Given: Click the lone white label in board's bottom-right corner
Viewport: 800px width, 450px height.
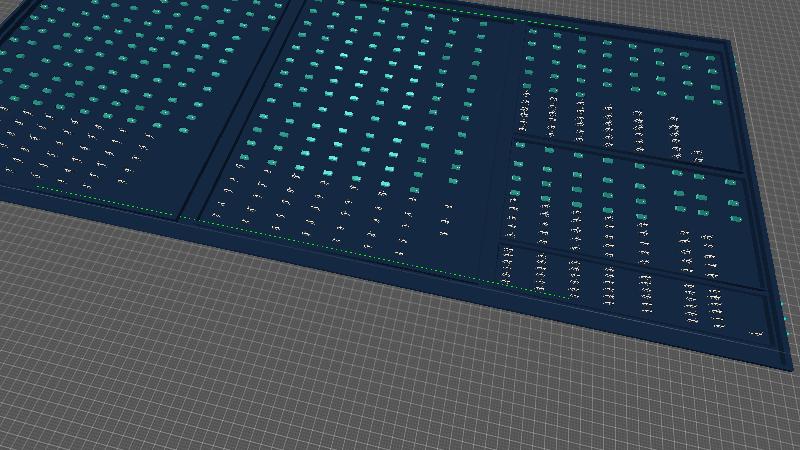Looking at the screenshot, I should [x=756, y=333].
